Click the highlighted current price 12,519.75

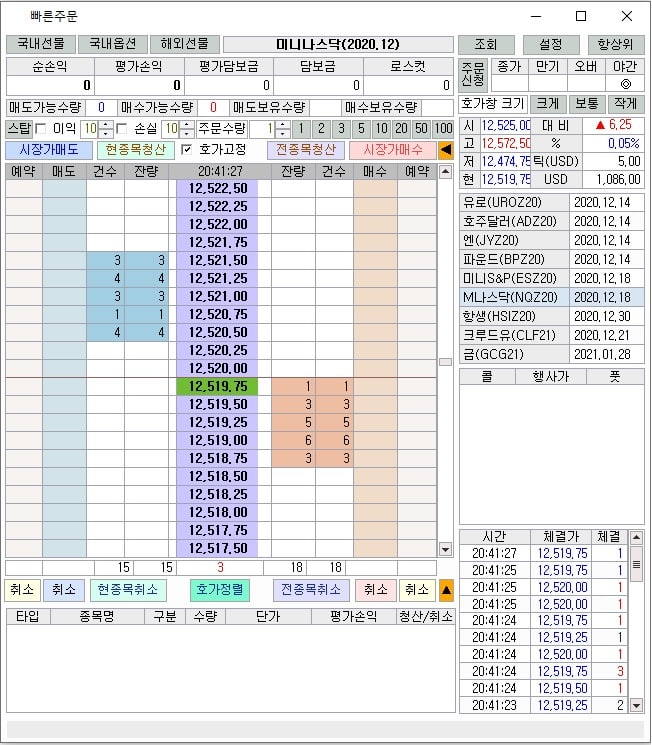pos(217,387)
